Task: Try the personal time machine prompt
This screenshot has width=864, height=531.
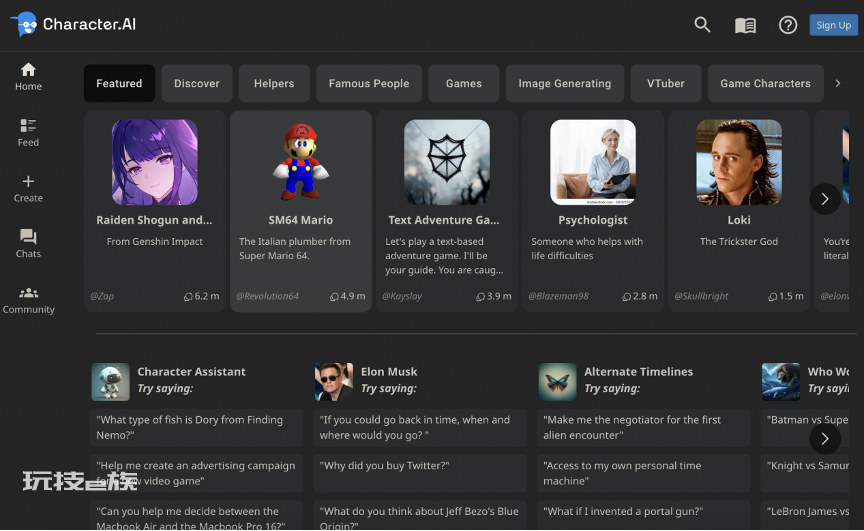Action: (644, 473)
